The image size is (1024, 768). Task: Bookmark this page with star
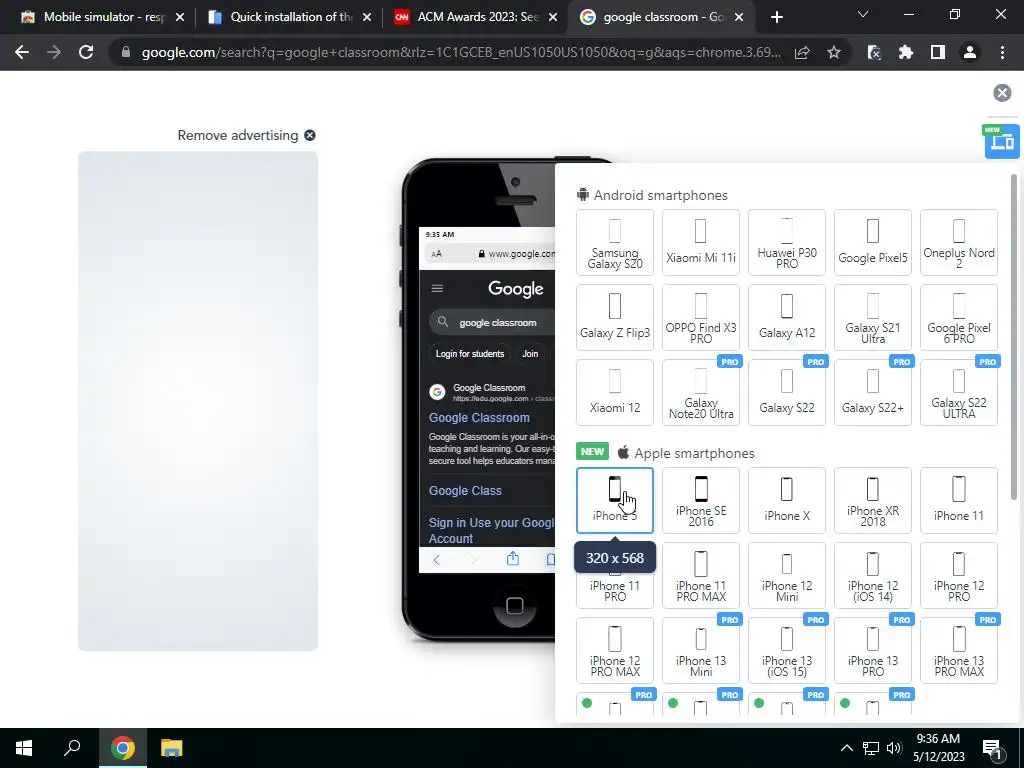[834, 52]
